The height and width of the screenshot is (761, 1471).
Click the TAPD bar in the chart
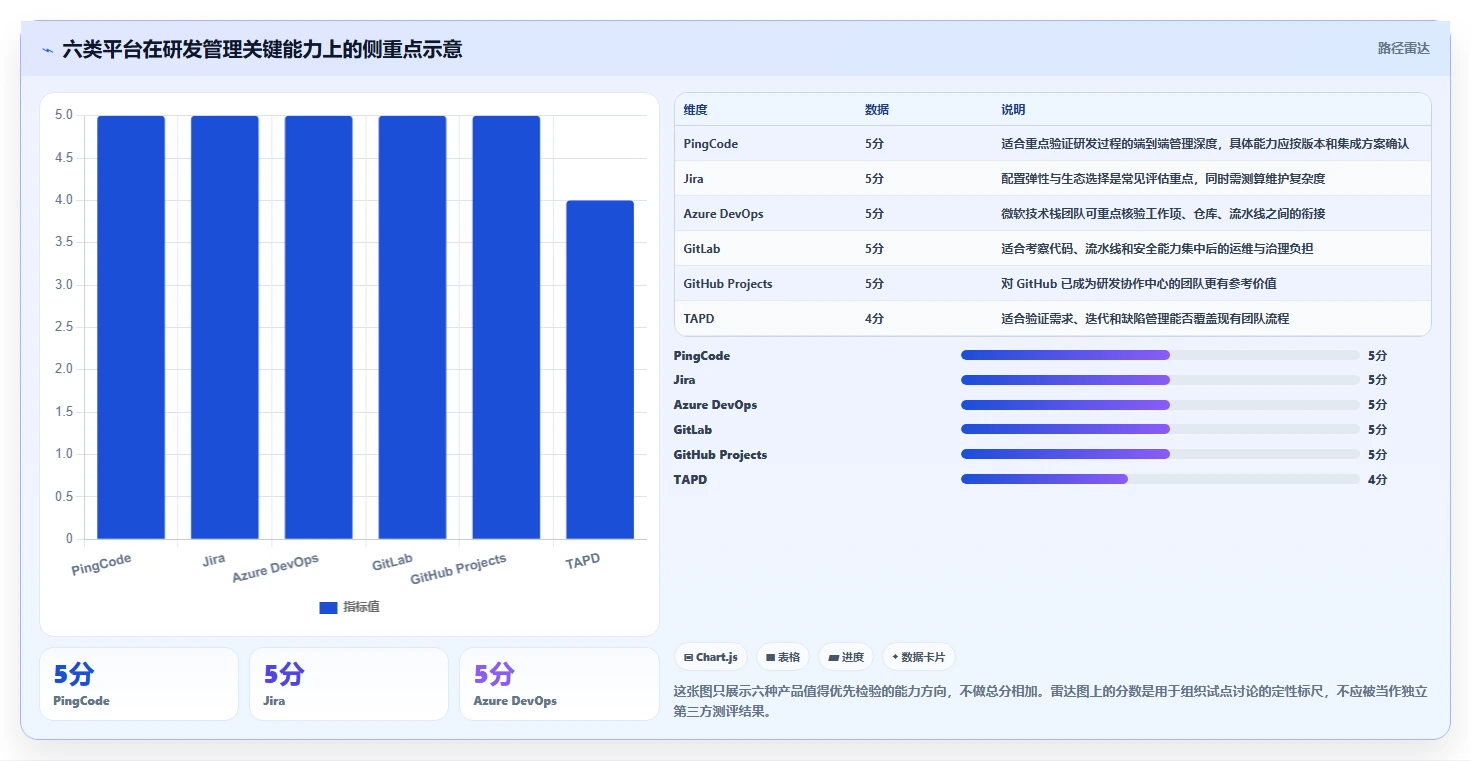pos(600,370)
